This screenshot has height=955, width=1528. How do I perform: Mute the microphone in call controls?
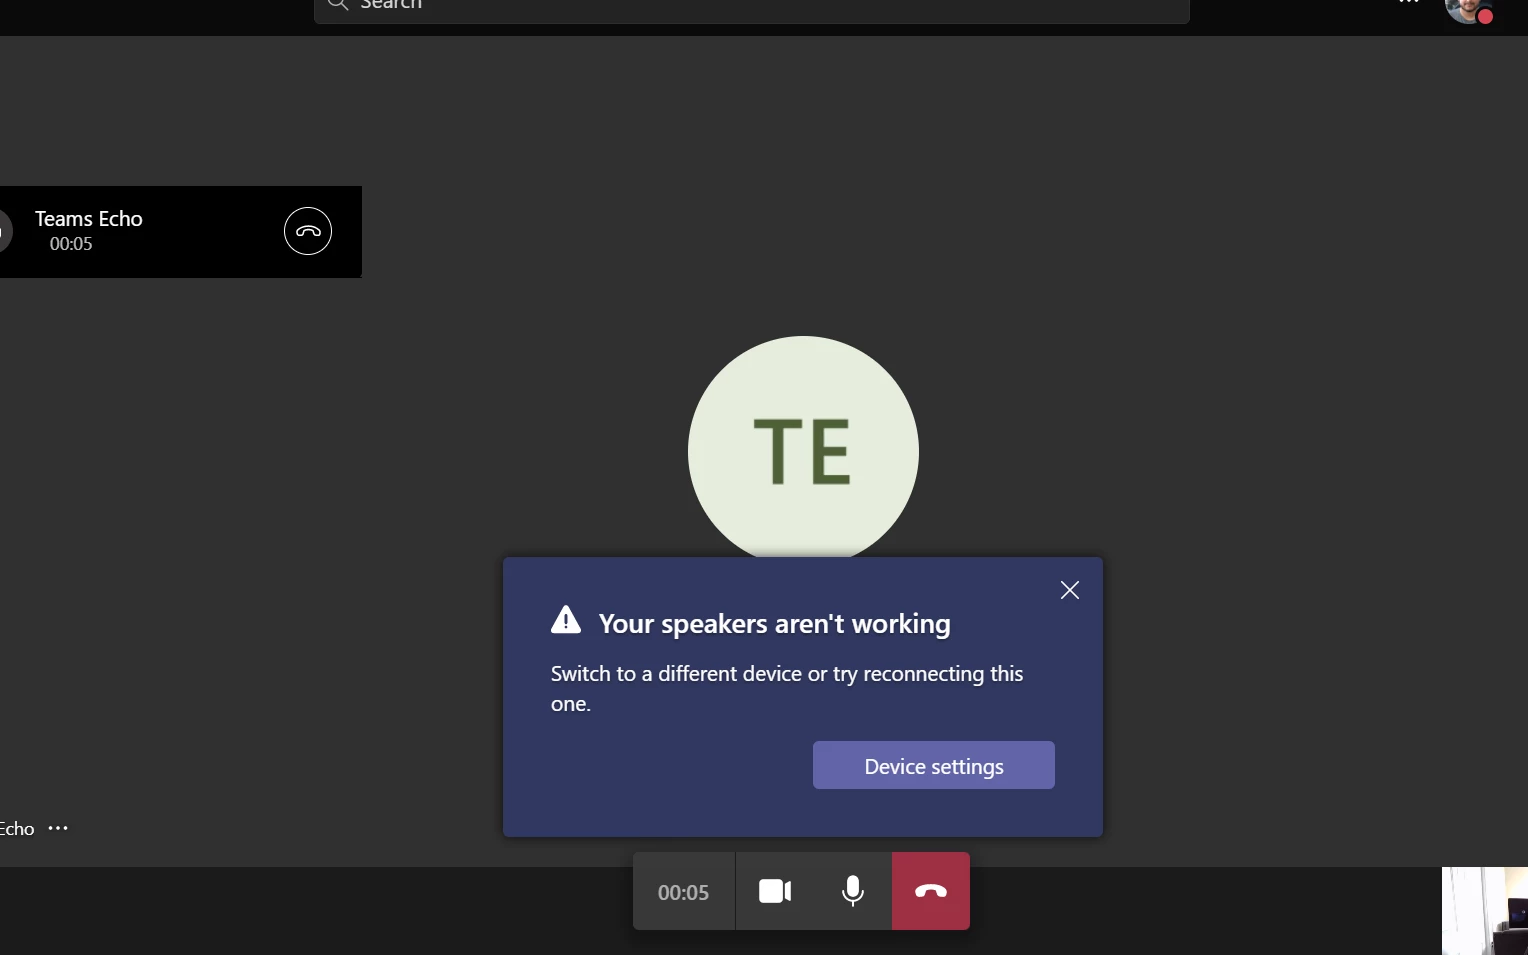(x=853, y=891)
